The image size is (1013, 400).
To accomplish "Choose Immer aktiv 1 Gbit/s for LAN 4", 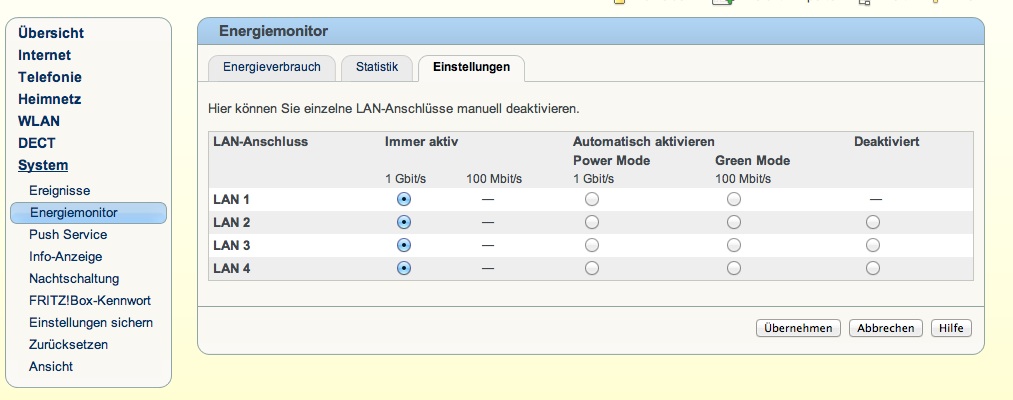I will [404, 268].
